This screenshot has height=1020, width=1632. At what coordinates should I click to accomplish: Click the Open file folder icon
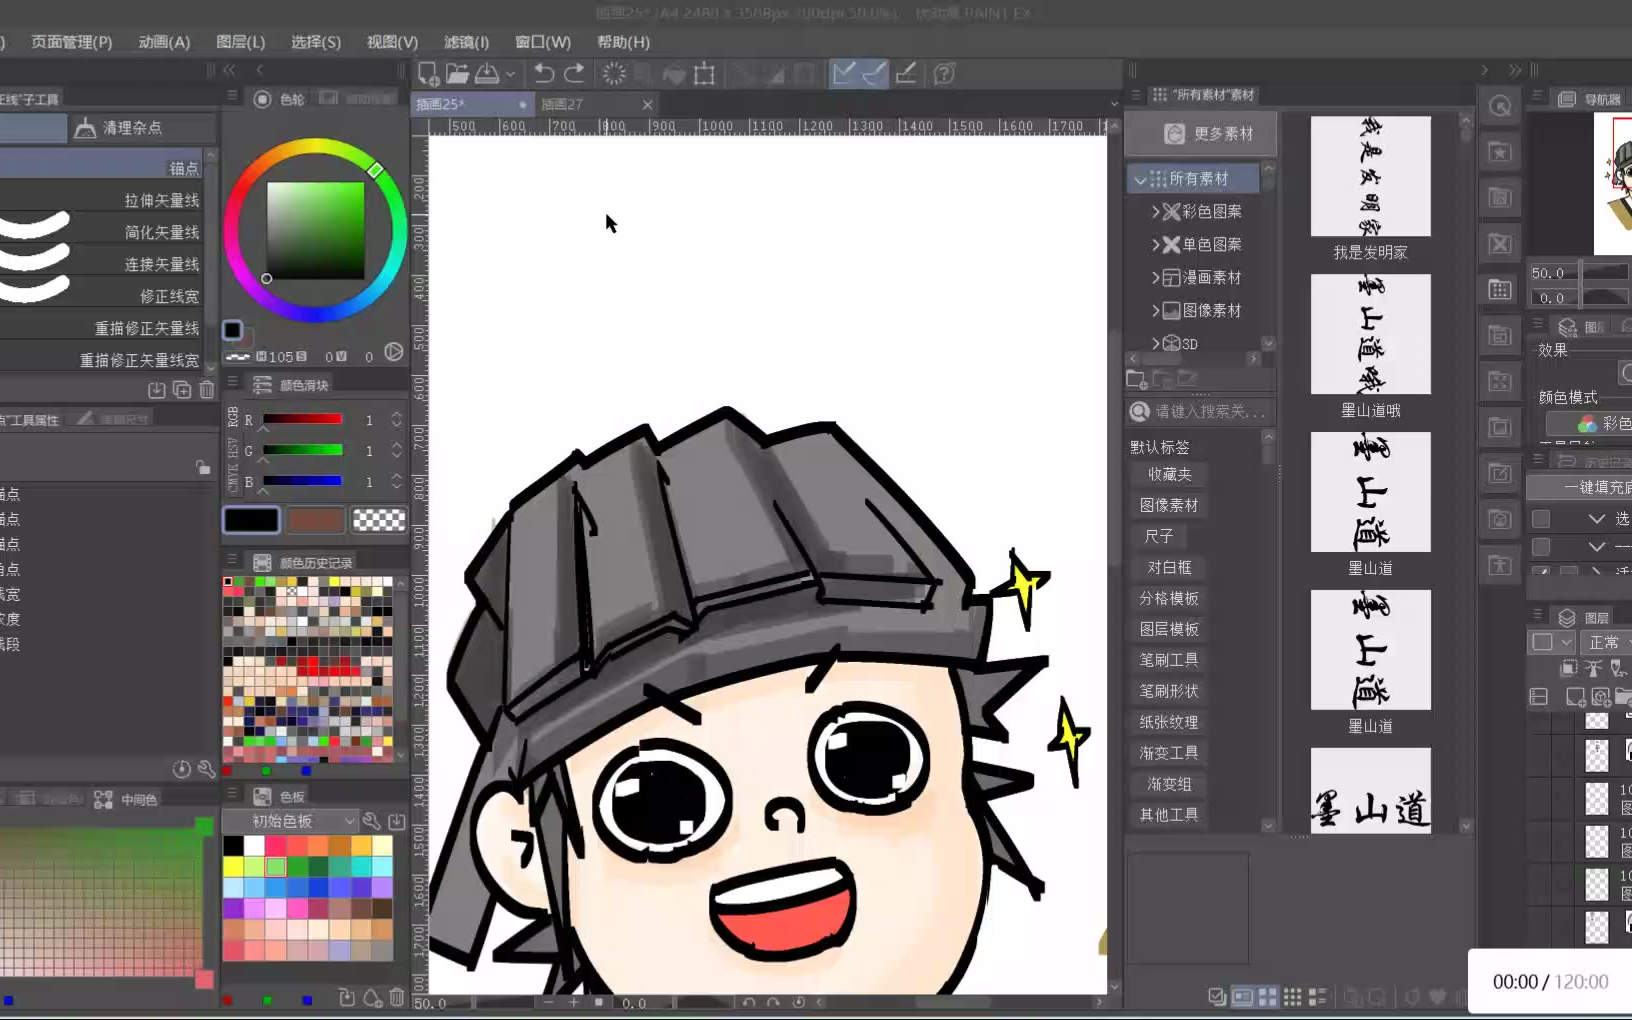click(457, 74)
